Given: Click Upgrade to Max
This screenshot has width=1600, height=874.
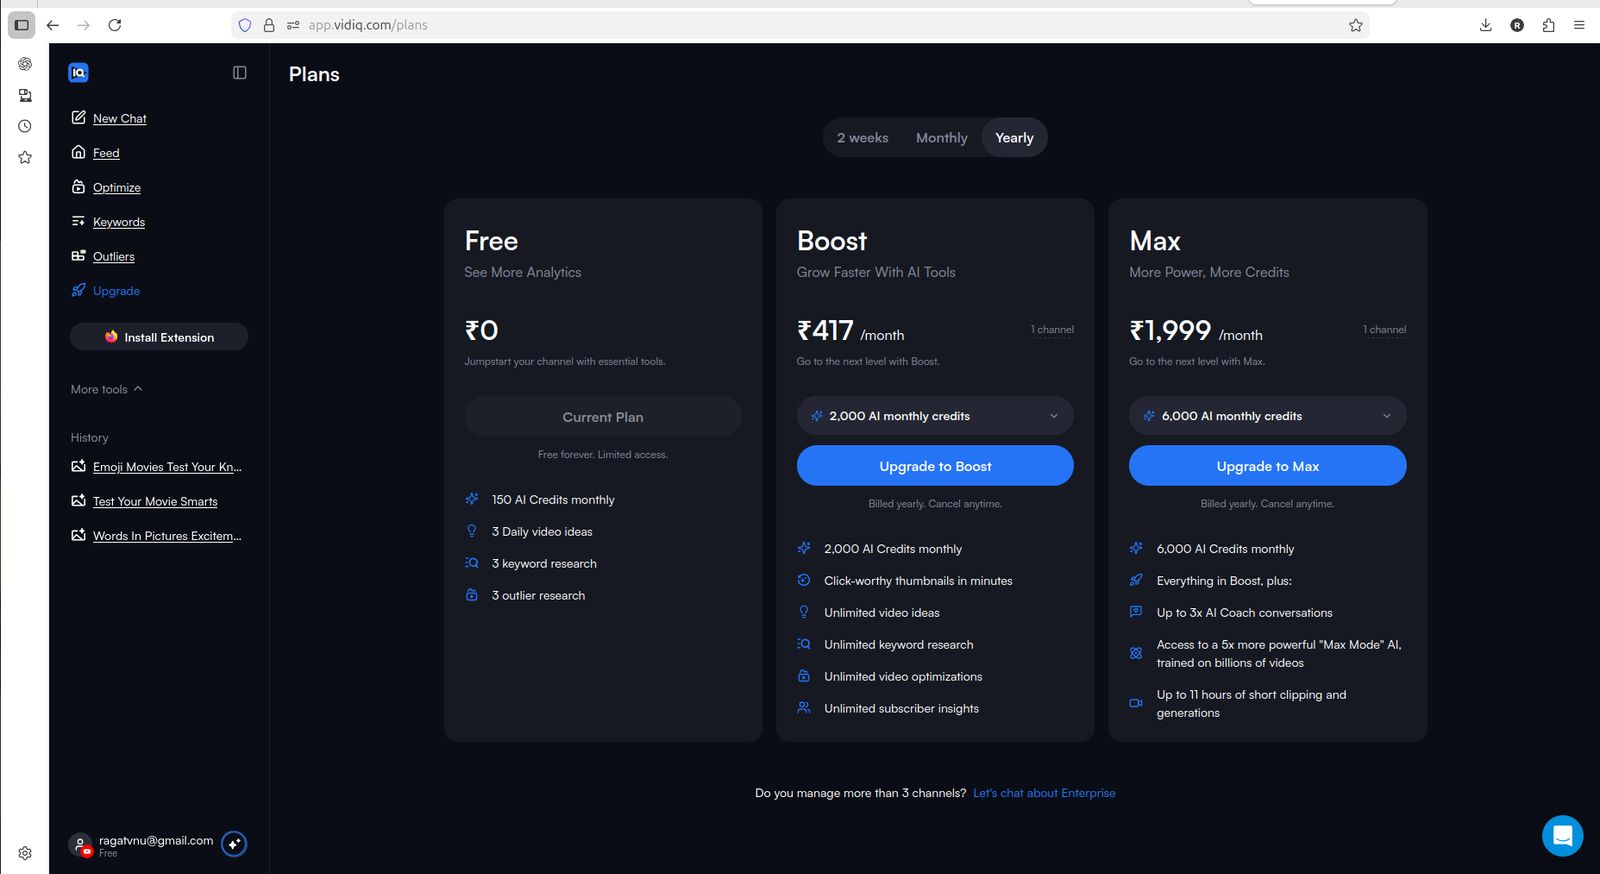Looking at the screenshot, I should tap(1267, 466).
